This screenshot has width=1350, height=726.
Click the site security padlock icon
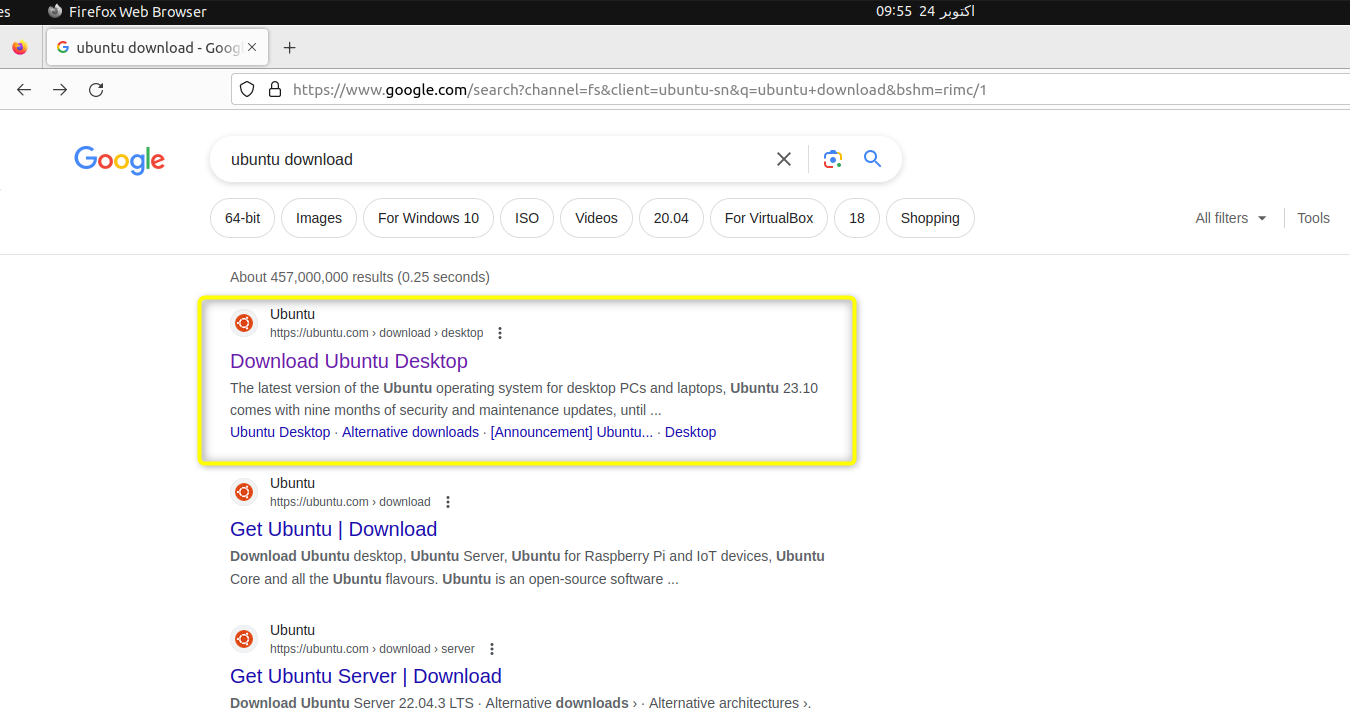point(275,90)
